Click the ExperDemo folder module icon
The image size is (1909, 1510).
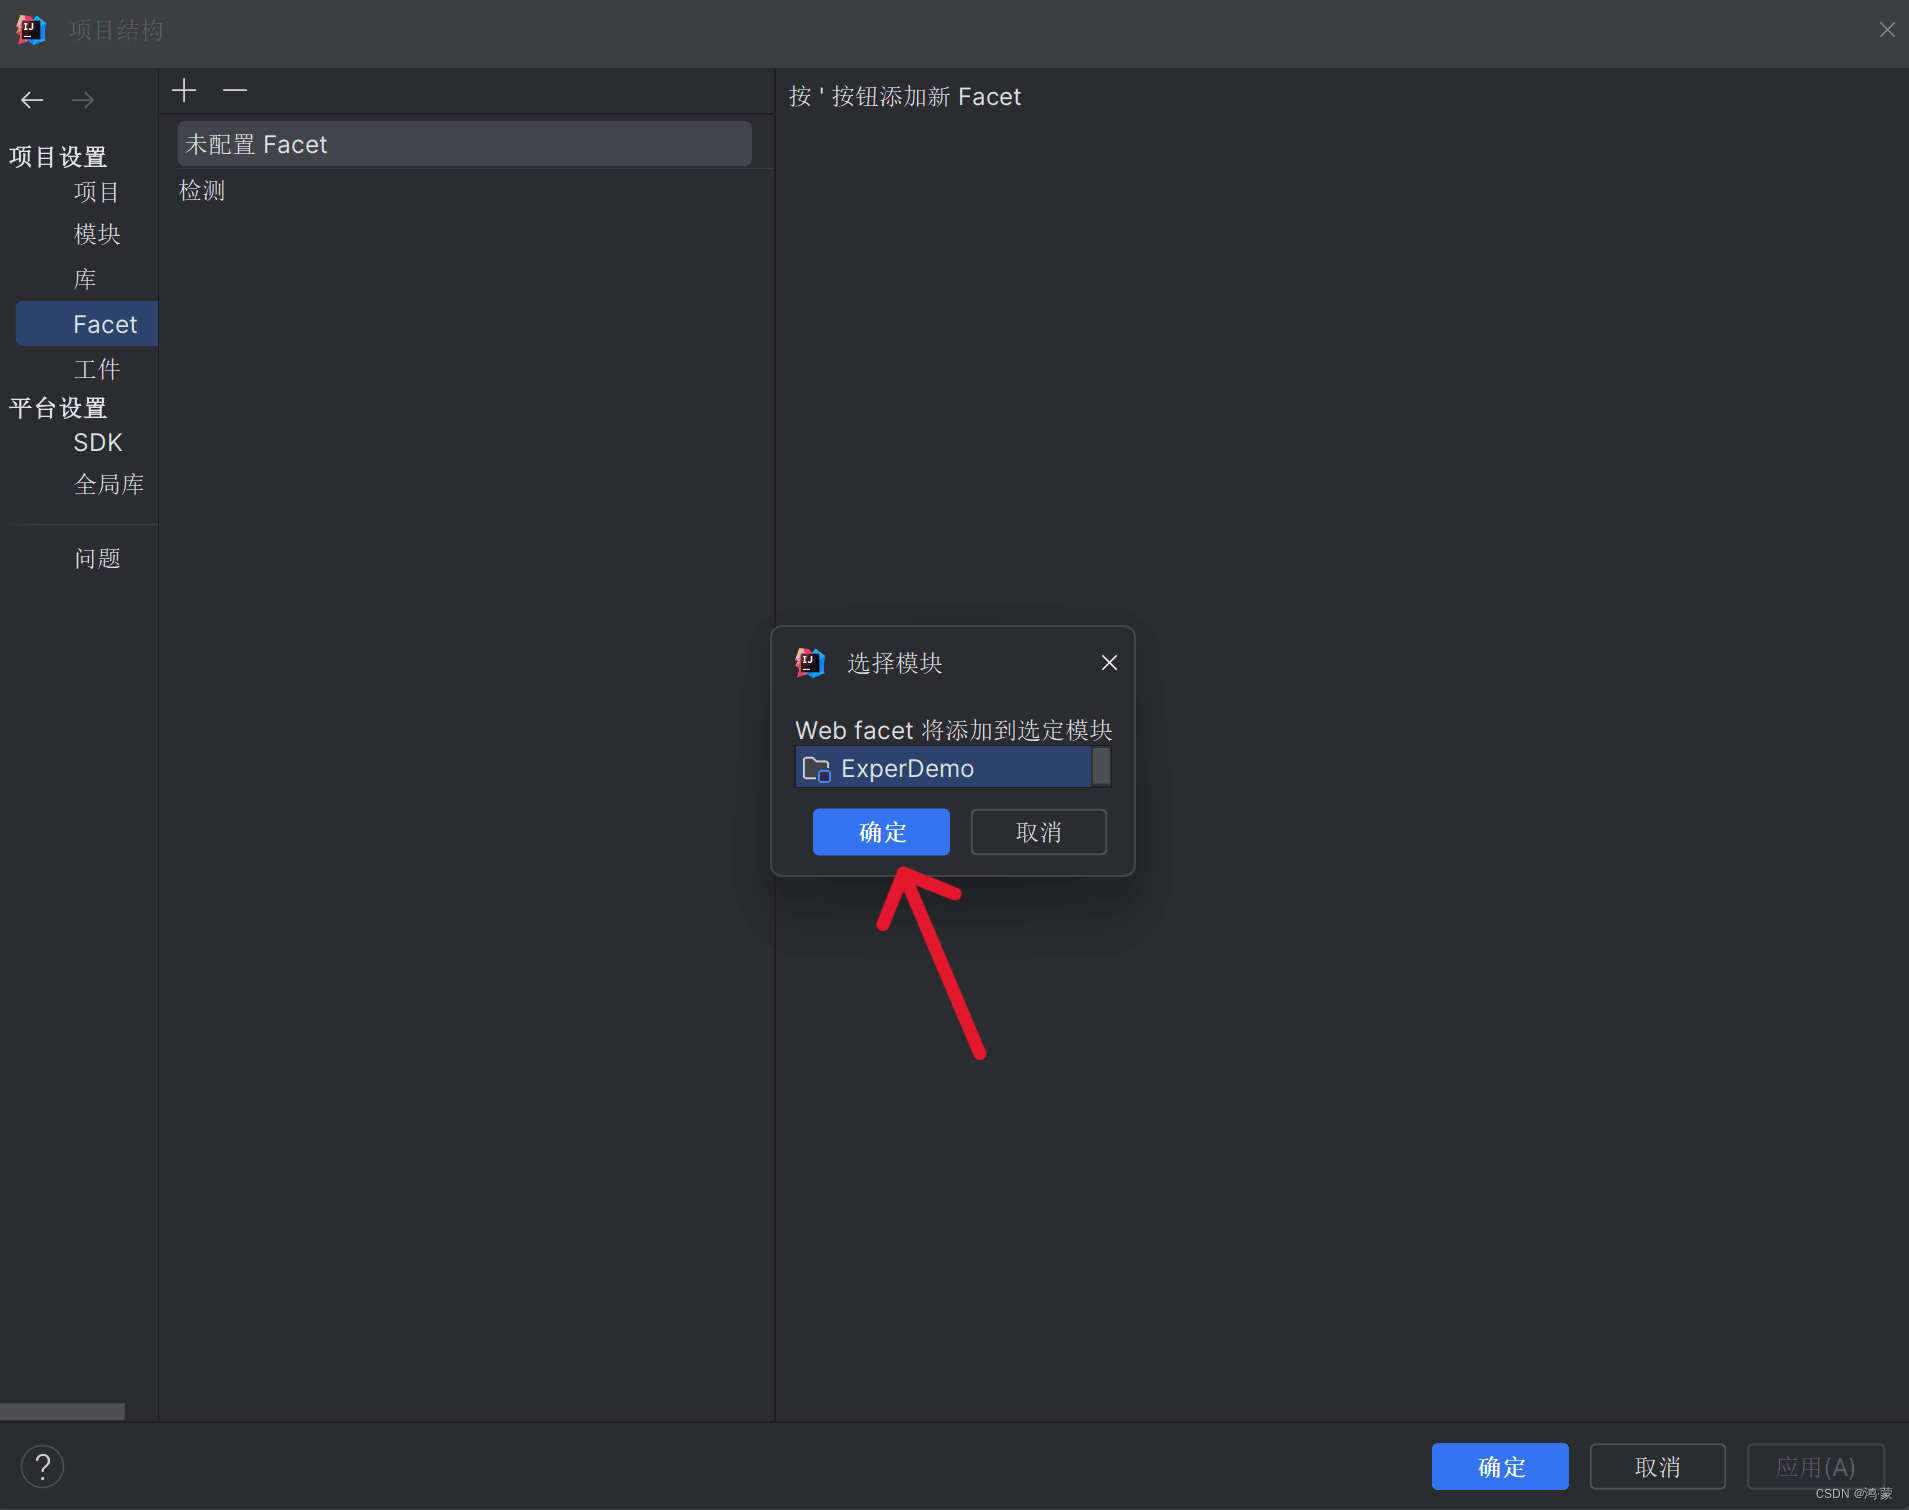[817, 769]
